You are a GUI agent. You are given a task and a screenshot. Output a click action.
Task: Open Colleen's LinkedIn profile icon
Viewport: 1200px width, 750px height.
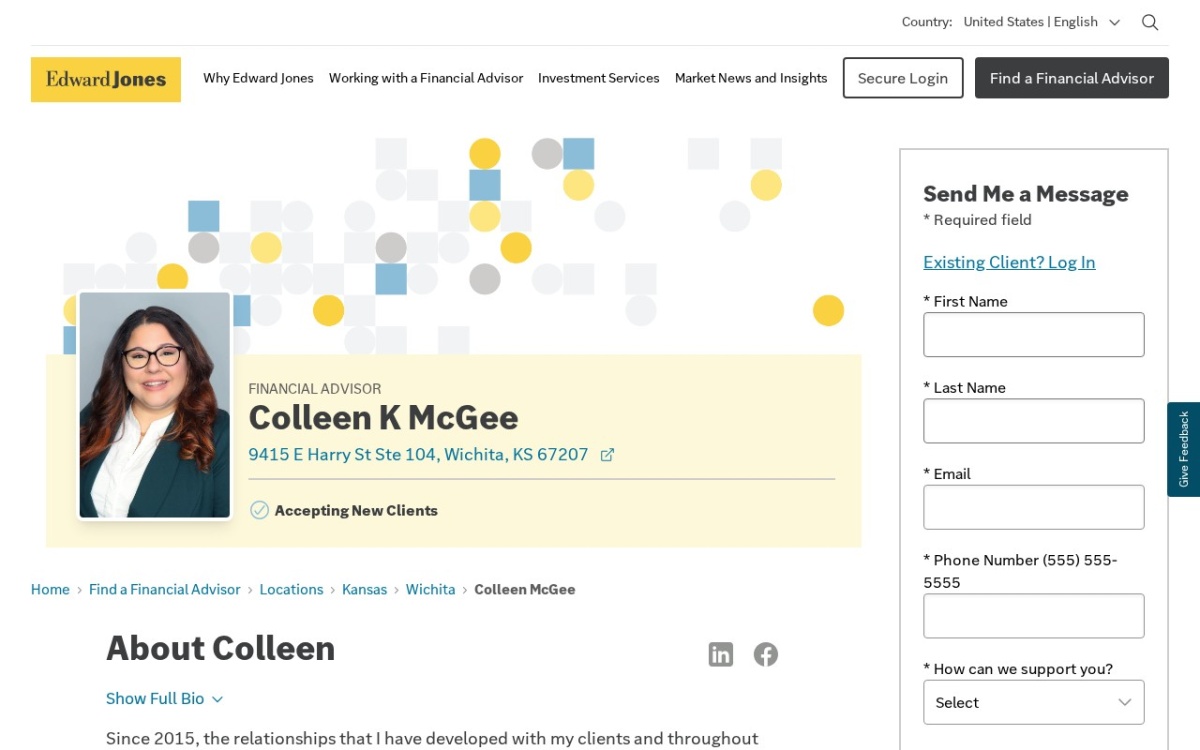click(721, 654)
